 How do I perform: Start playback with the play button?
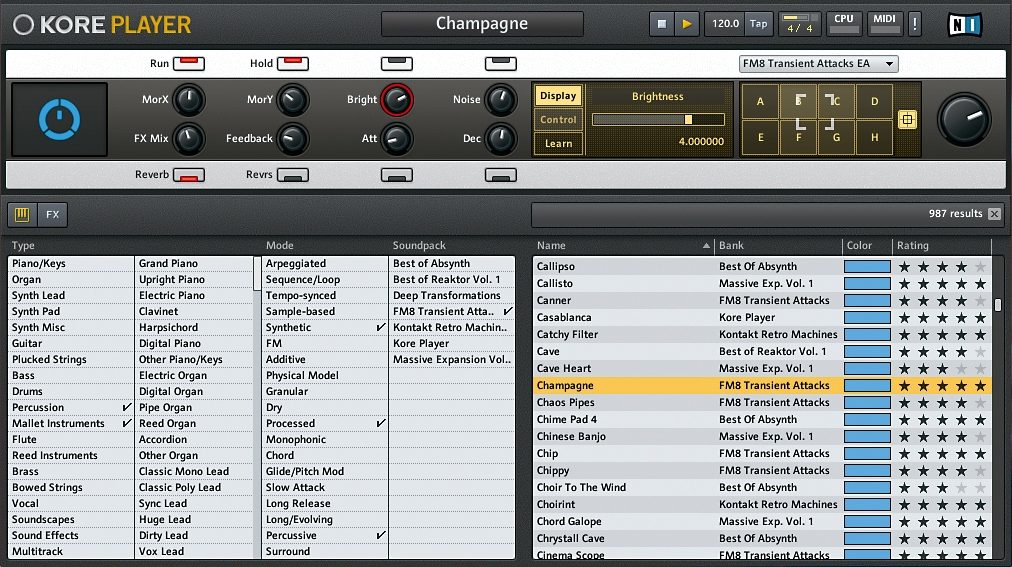[687, 24]
